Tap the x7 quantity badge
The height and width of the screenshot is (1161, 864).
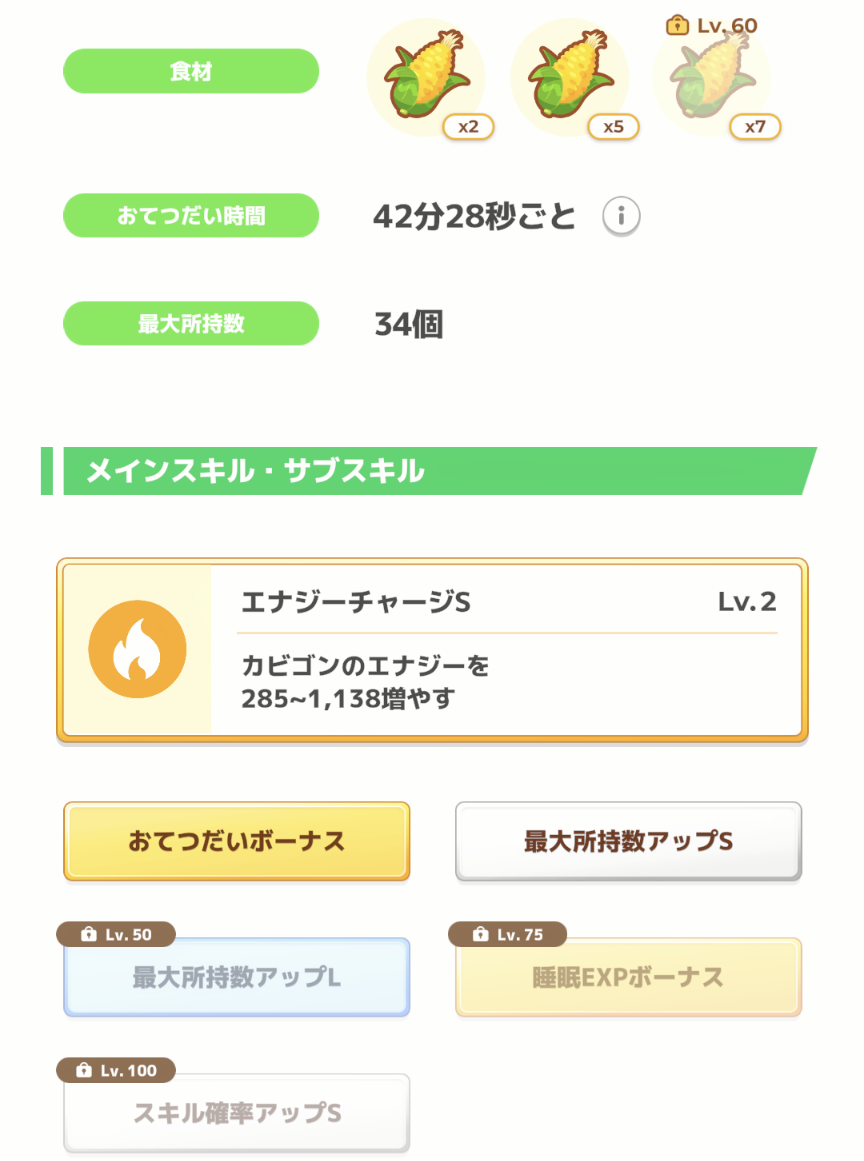click(x=755, y=127)
